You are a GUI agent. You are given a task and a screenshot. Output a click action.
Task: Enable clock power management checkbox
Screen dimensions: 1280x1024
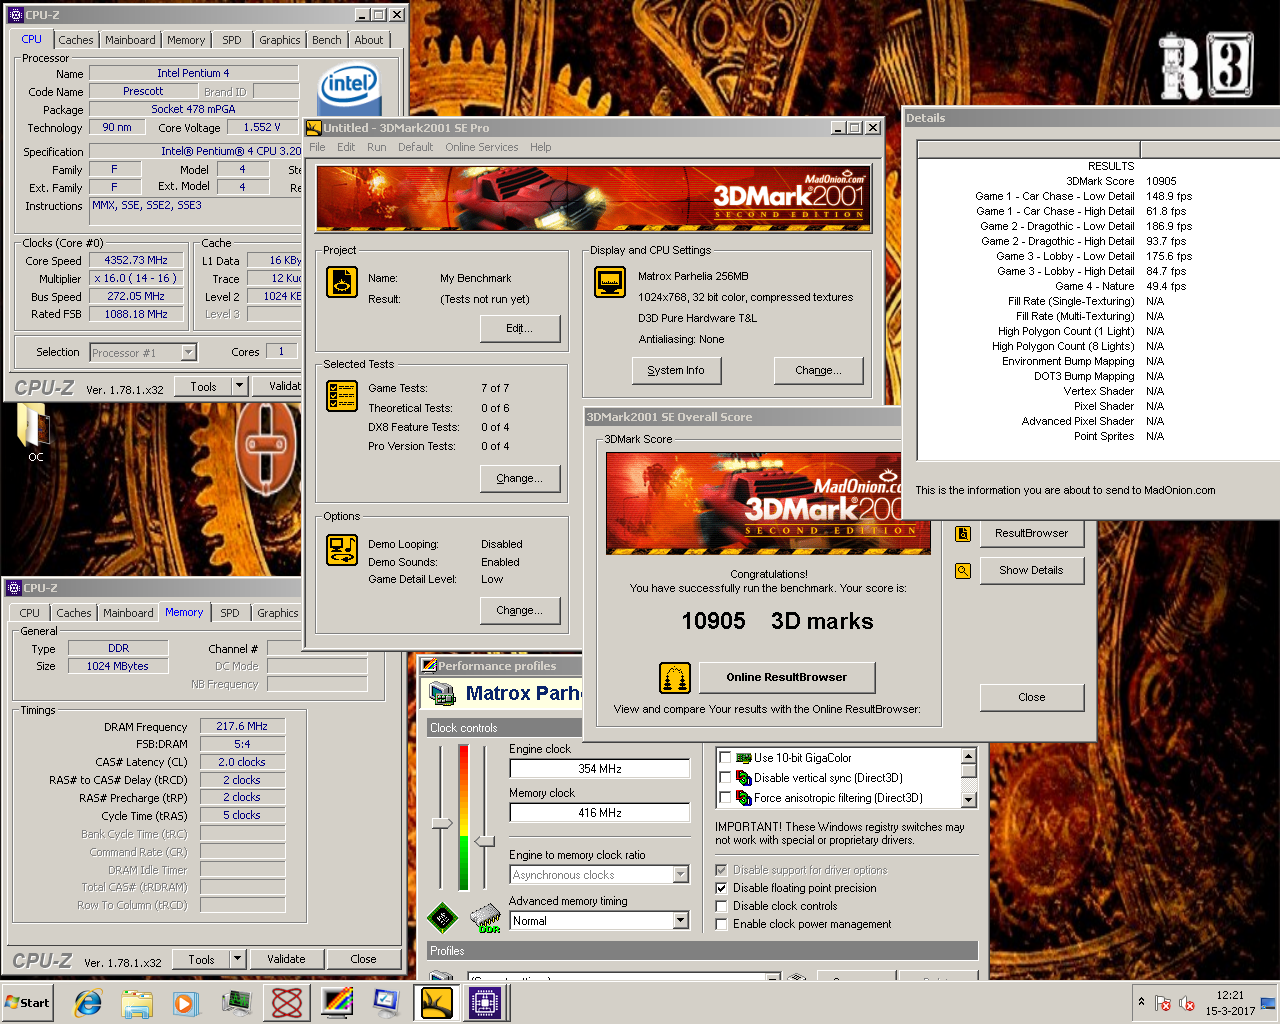tap(721, 924)
